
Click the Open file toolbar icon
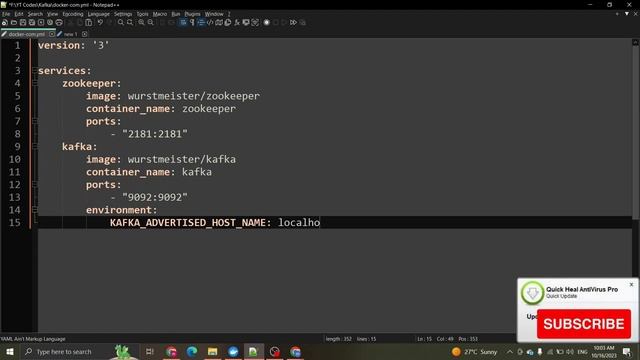point(13,22)
